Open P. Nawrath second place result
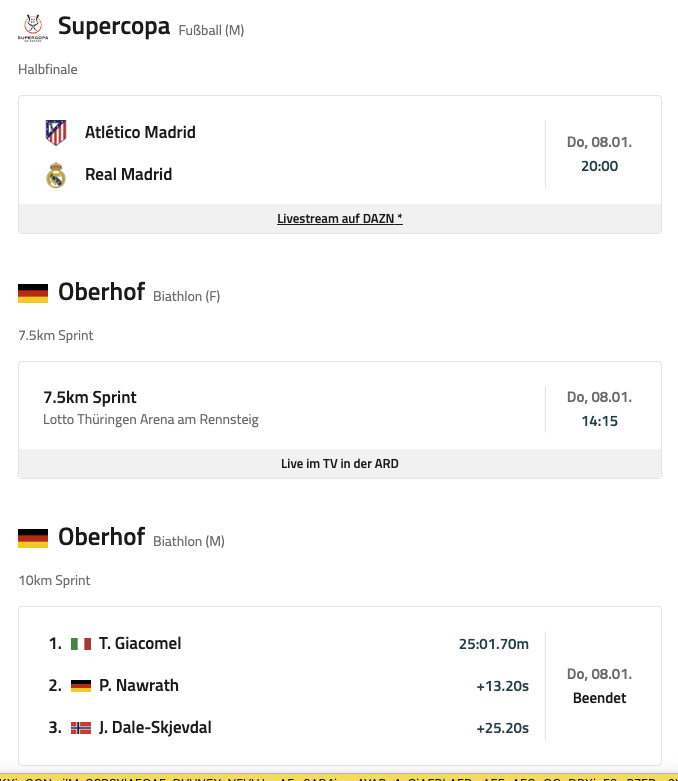This screenshot has width=678, height=781. [138, 686]
